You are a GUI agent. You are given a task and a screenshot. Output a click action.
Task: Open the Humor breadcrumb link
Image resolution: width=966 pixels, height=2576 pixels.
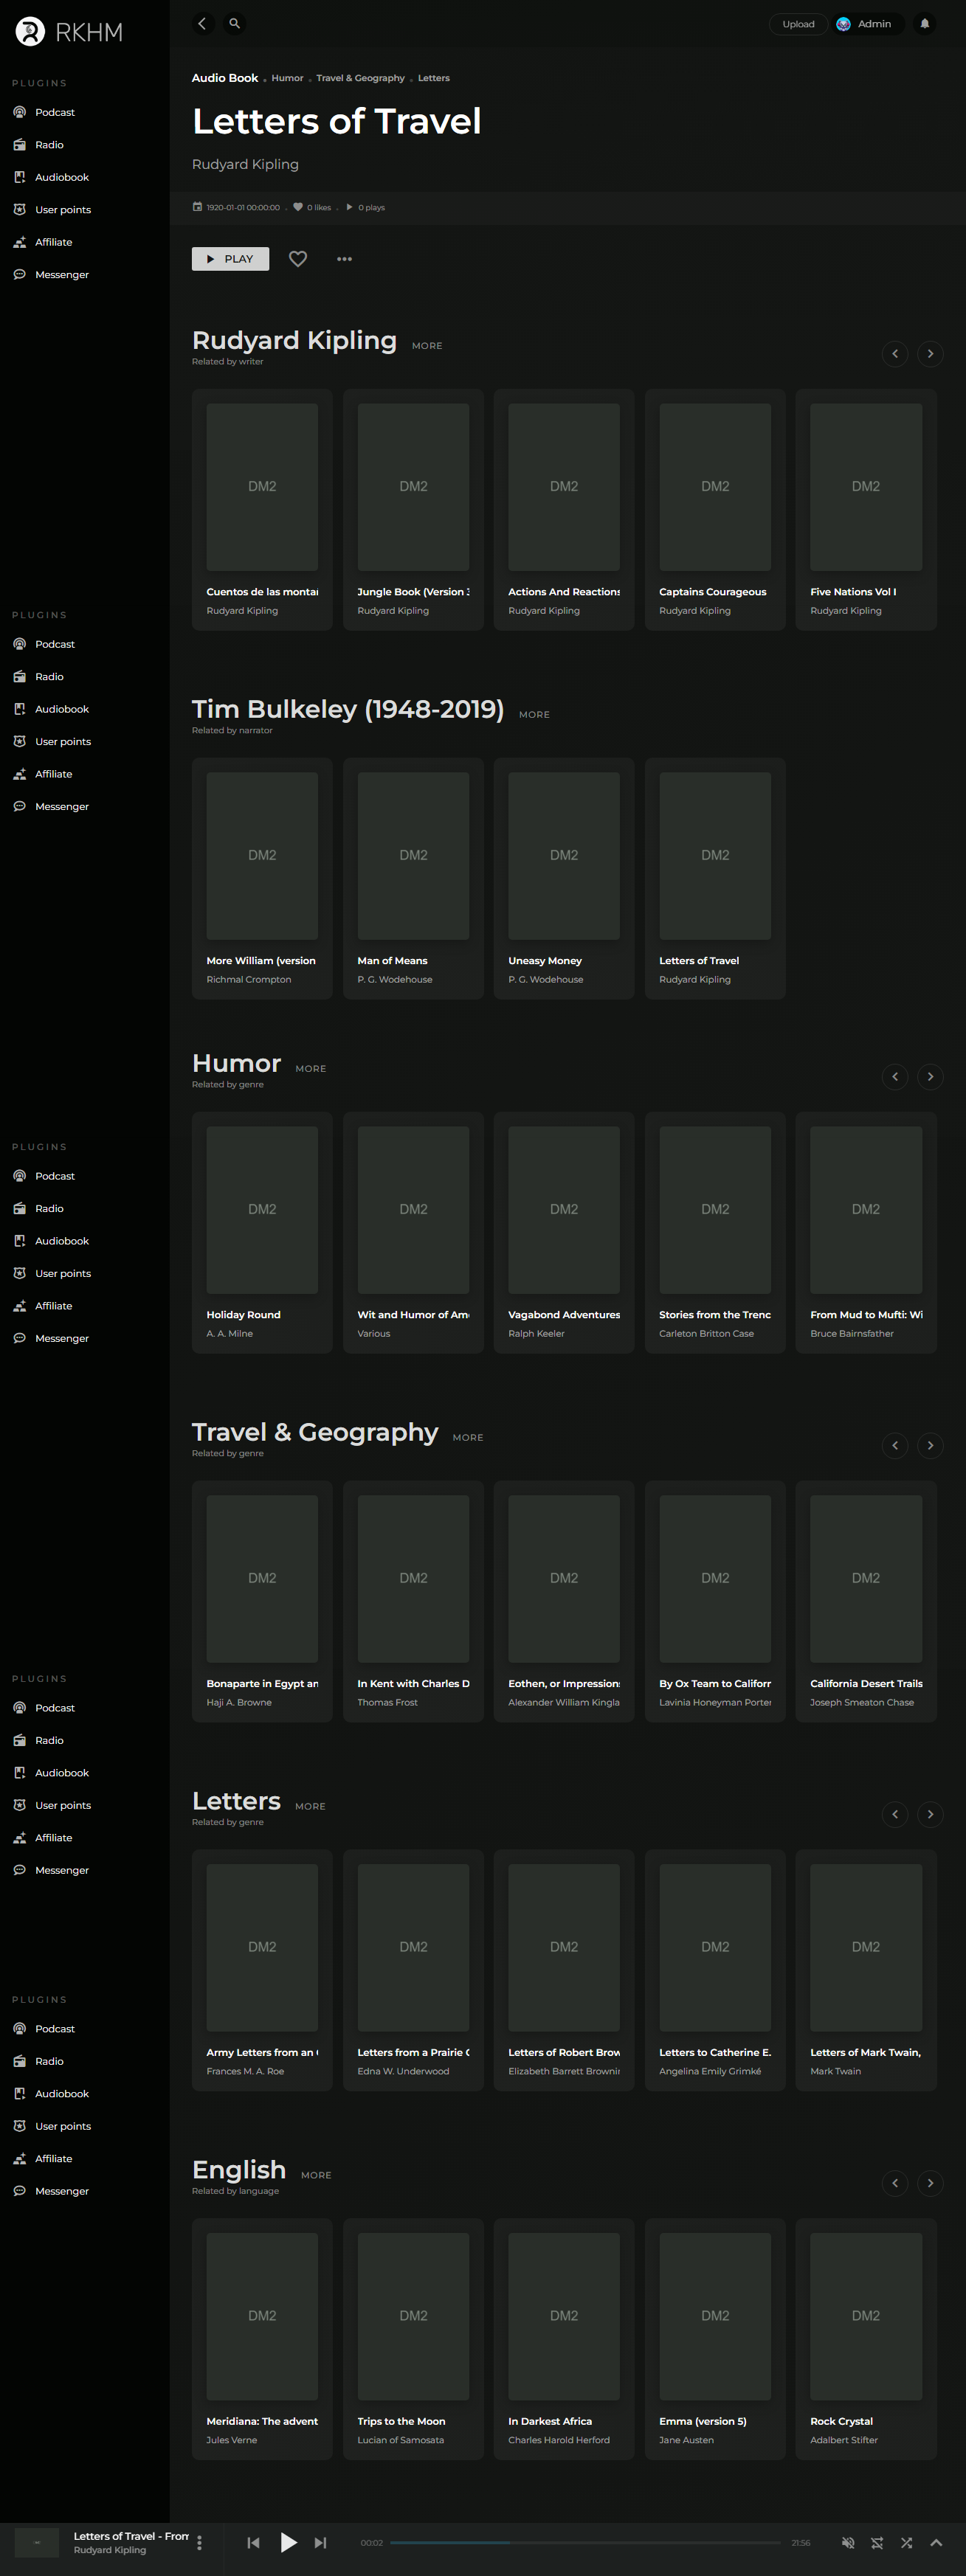pyautogui.click(x=287, y=78)
